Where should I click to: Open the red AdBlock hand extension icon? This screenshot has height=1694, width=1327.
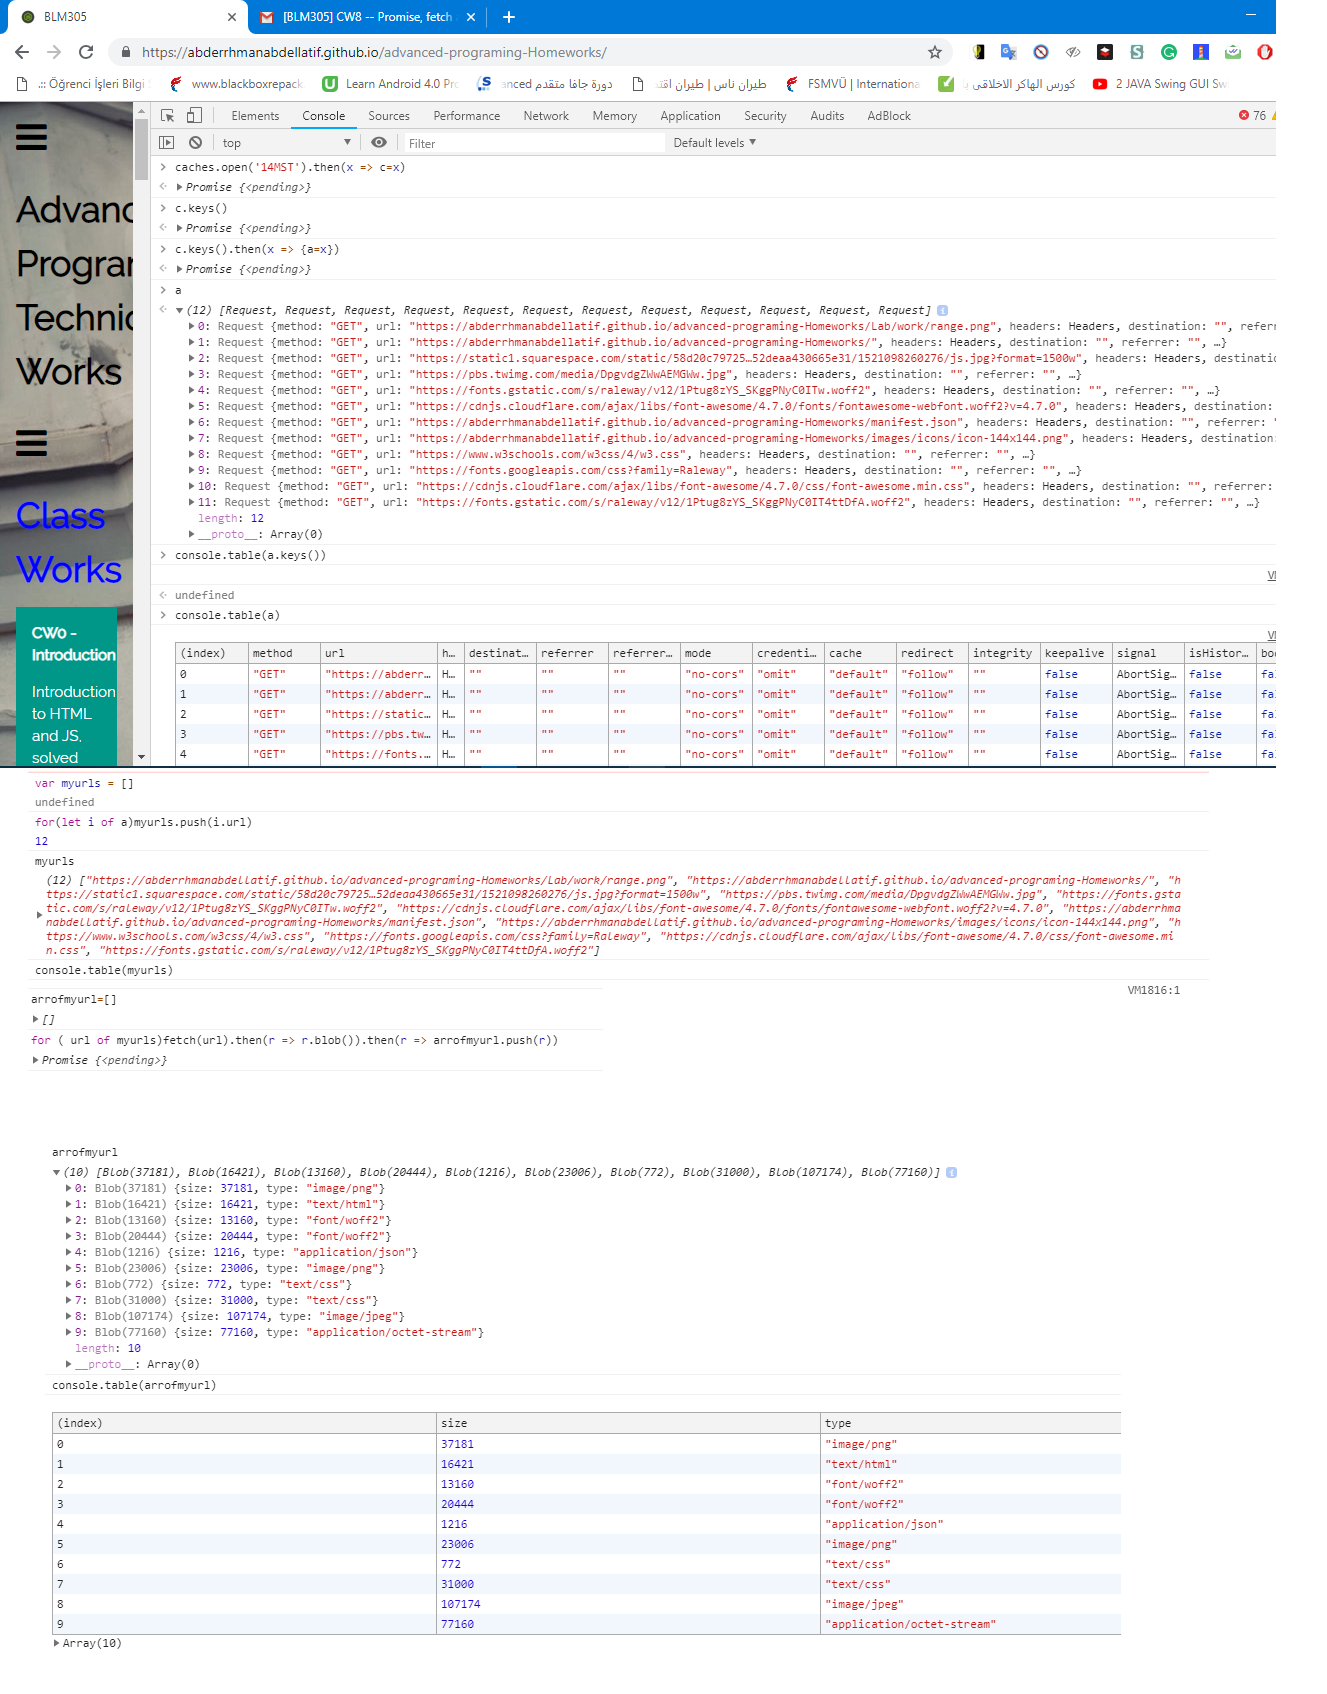(1265, 52)
